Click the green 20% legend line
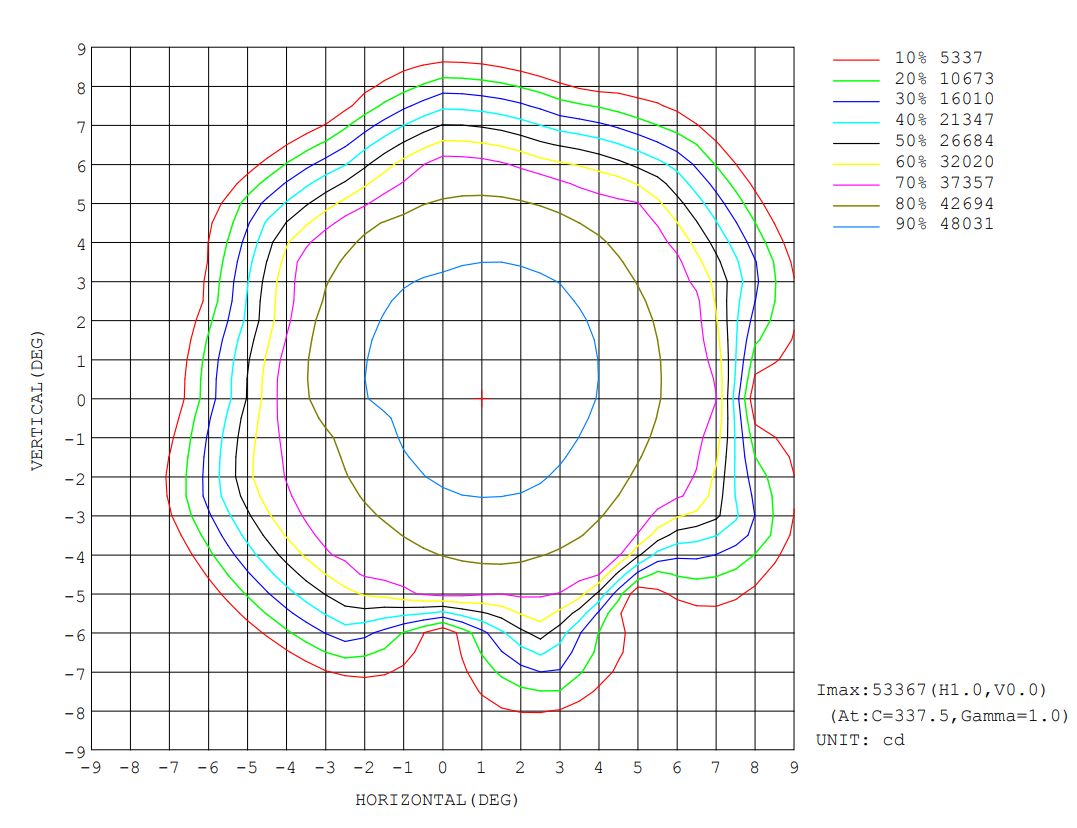The width and height of the screenshot is (1077, 828). [856, 79]
